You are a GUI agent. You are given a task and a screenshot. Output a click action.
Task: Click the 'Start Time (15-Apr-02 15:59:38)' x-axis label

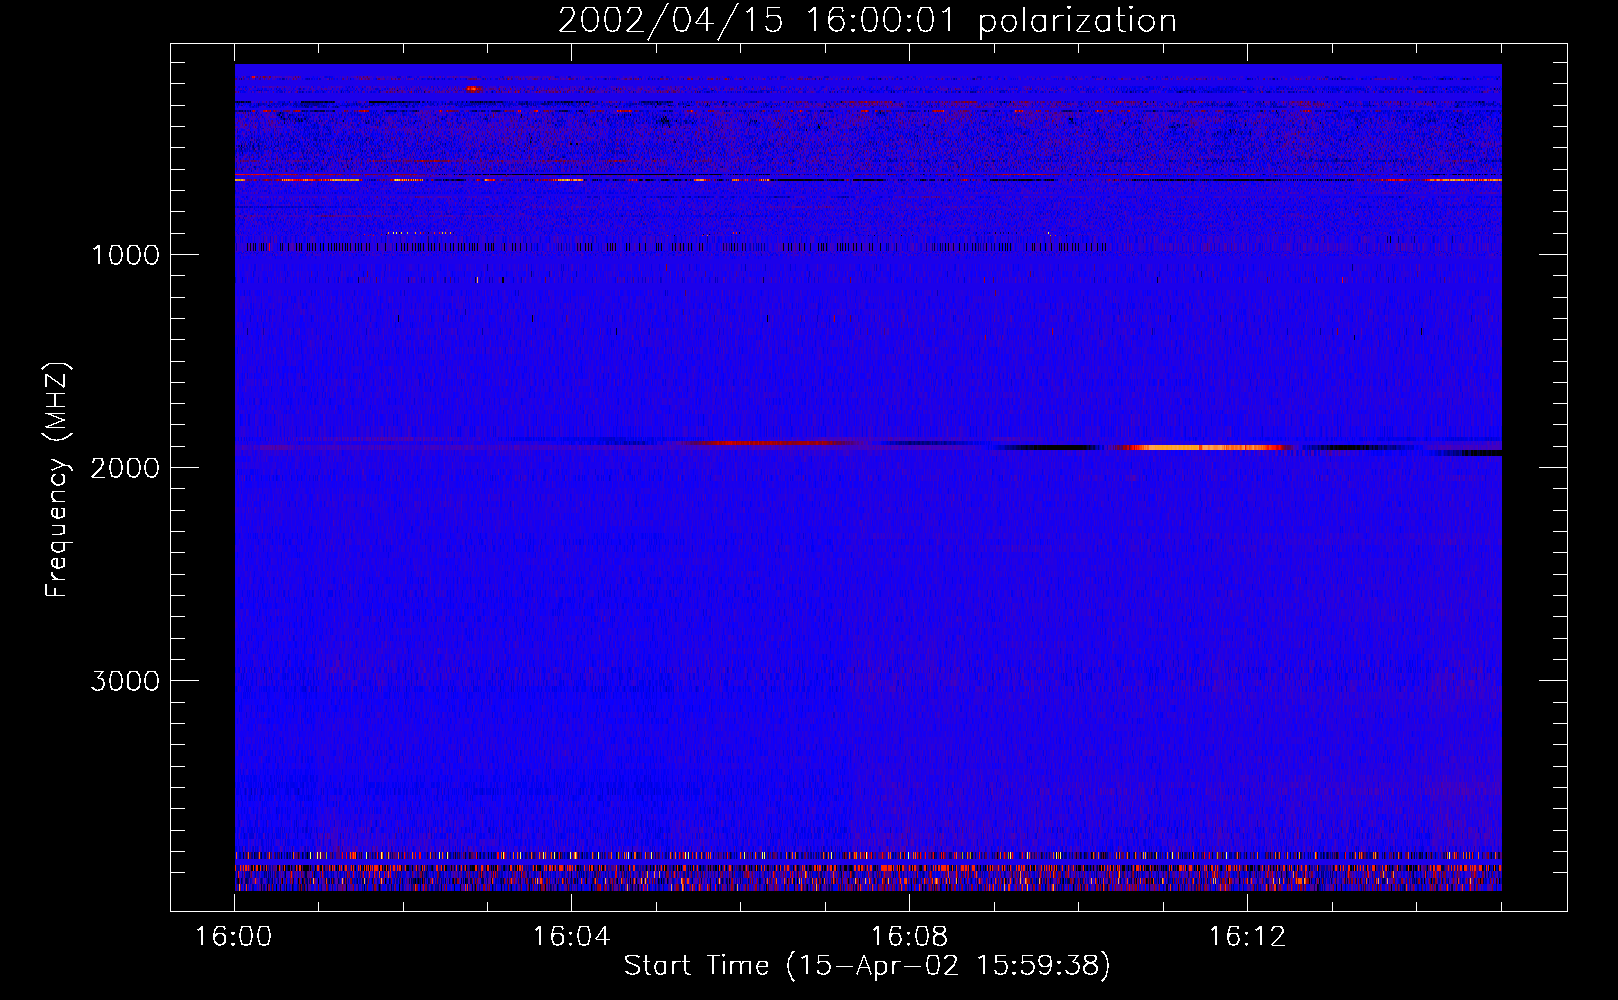click(867, 966)
